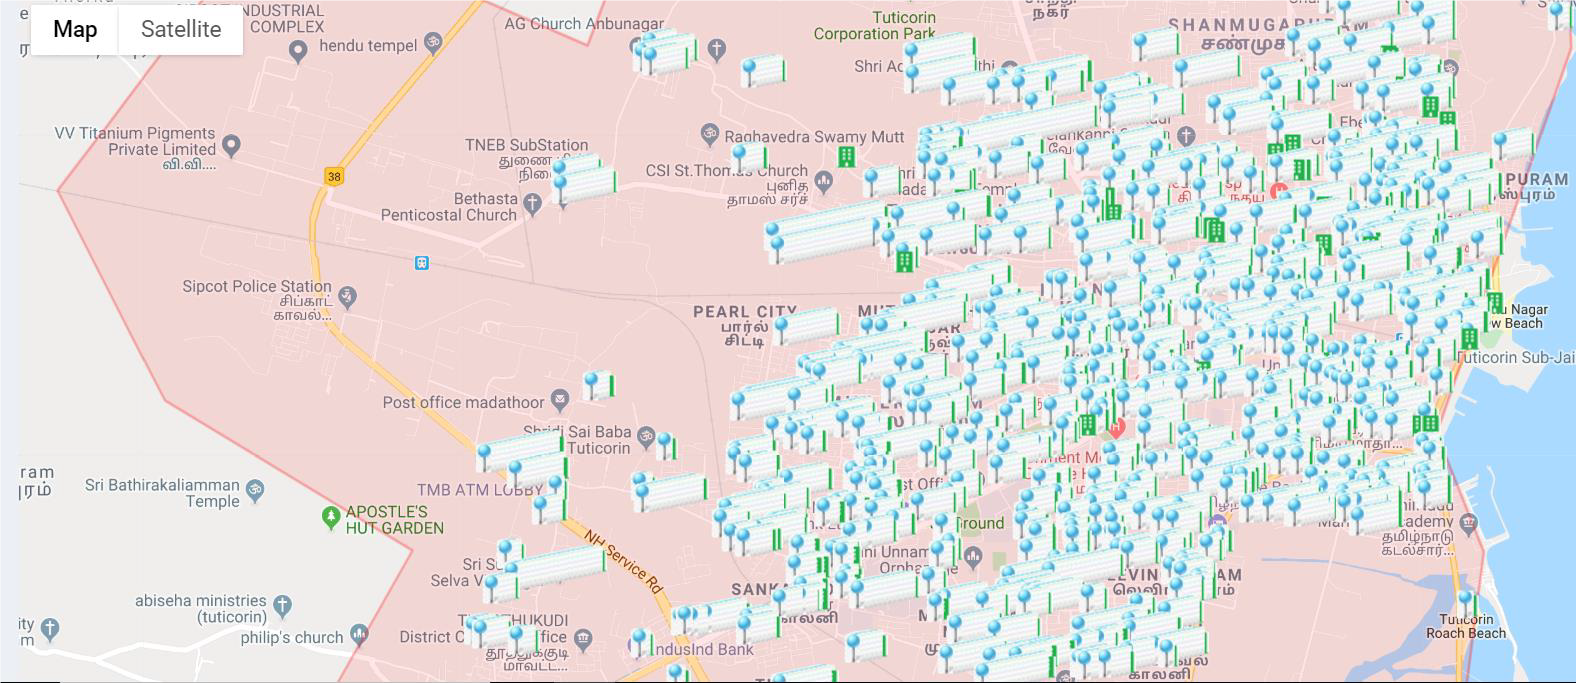Screen dimensions: 1576x683
Task: Click the highway 38 route shield
Action: click(333, 177)
